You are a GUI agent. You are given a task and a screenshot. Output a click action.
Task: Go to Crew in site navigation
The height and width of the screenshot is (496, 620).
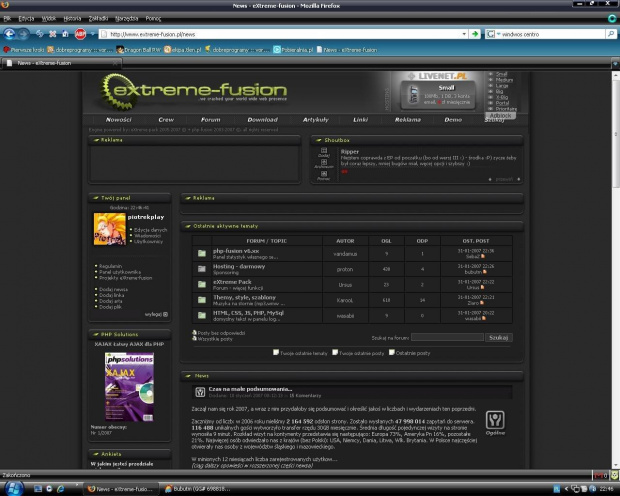(166, 119)
